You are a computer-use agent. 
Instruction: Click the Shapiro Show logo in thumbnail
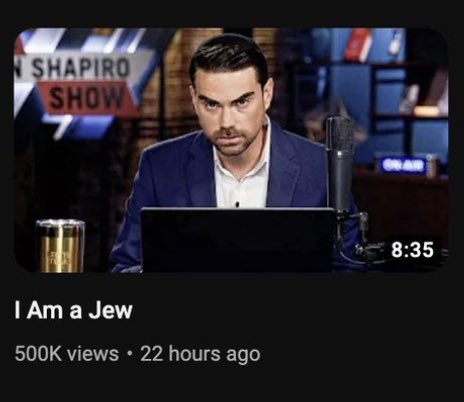point(78,85)
